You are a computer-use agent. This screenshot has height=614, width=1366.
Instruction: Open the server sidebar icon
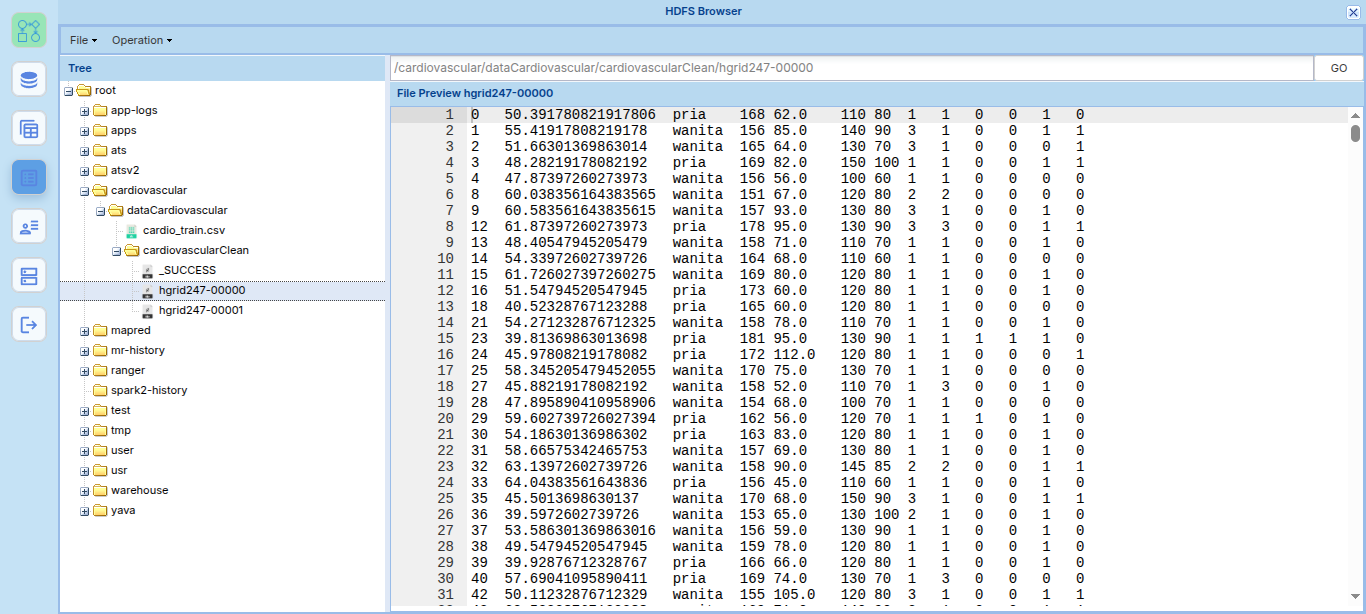tap(29, 275)
